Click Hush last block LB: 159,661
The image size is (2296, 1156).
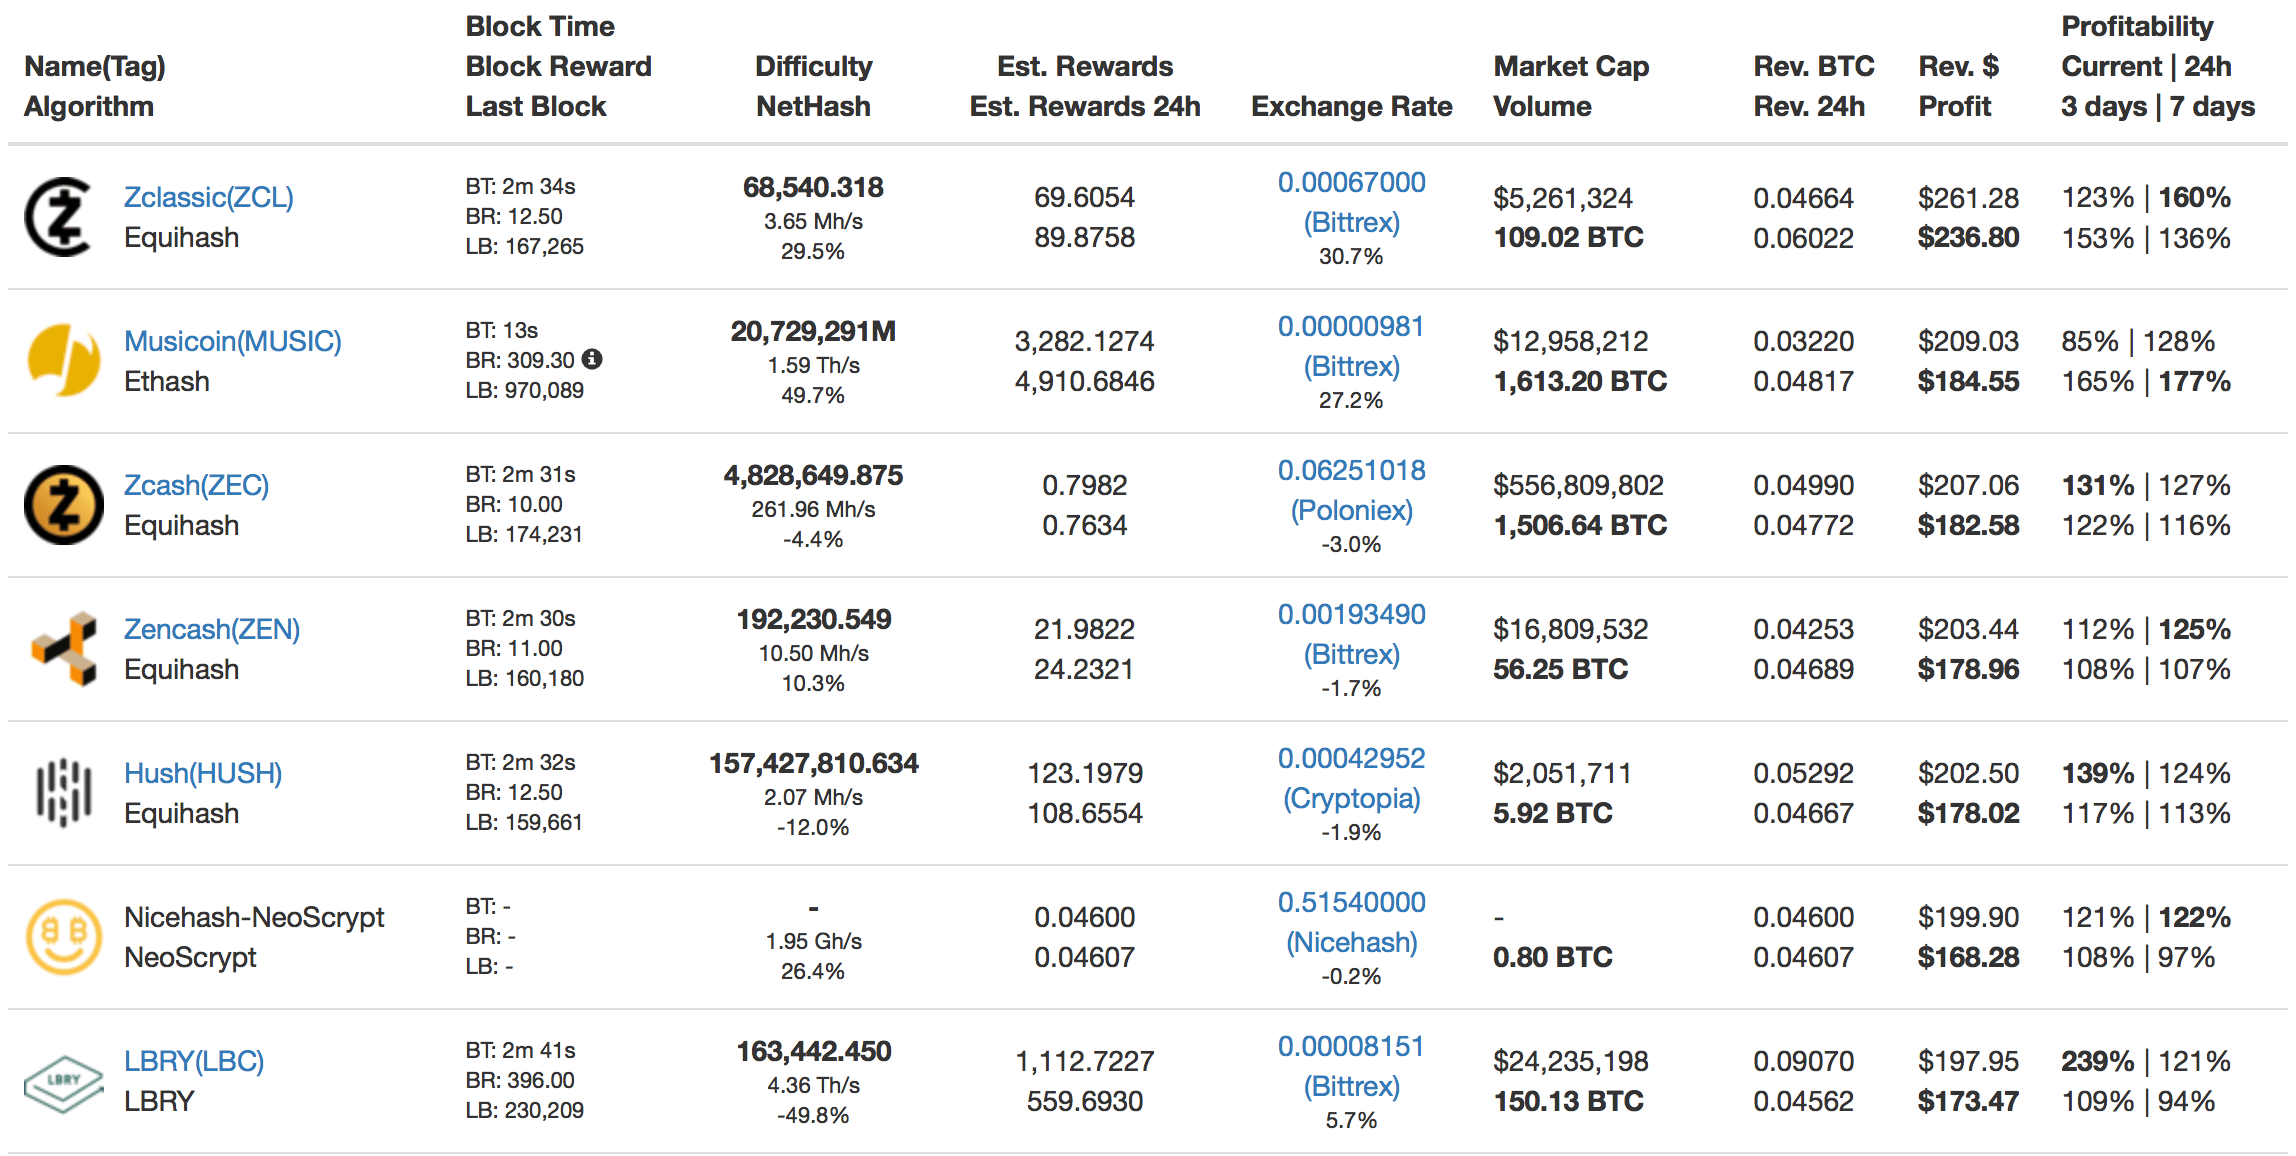524,823
